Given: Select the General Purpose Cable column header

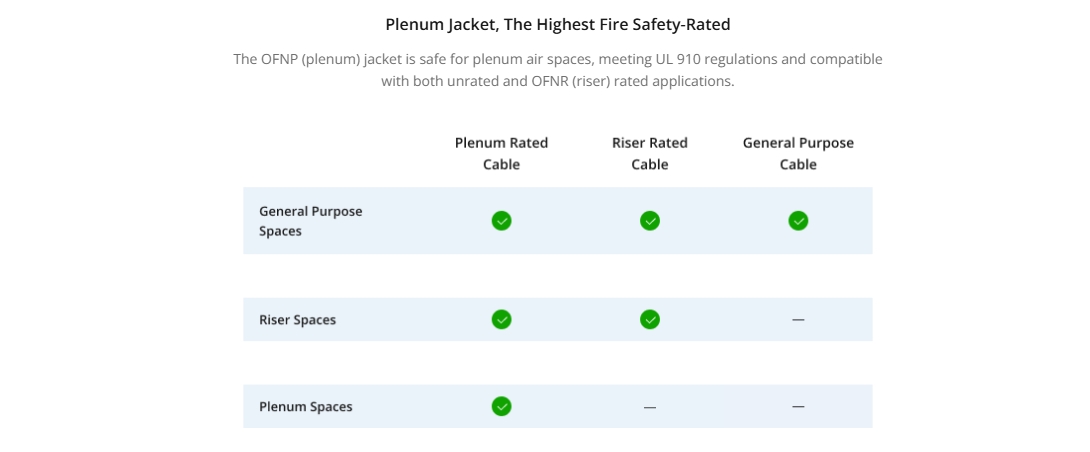Looking at the screenshot, I should 798,154.
